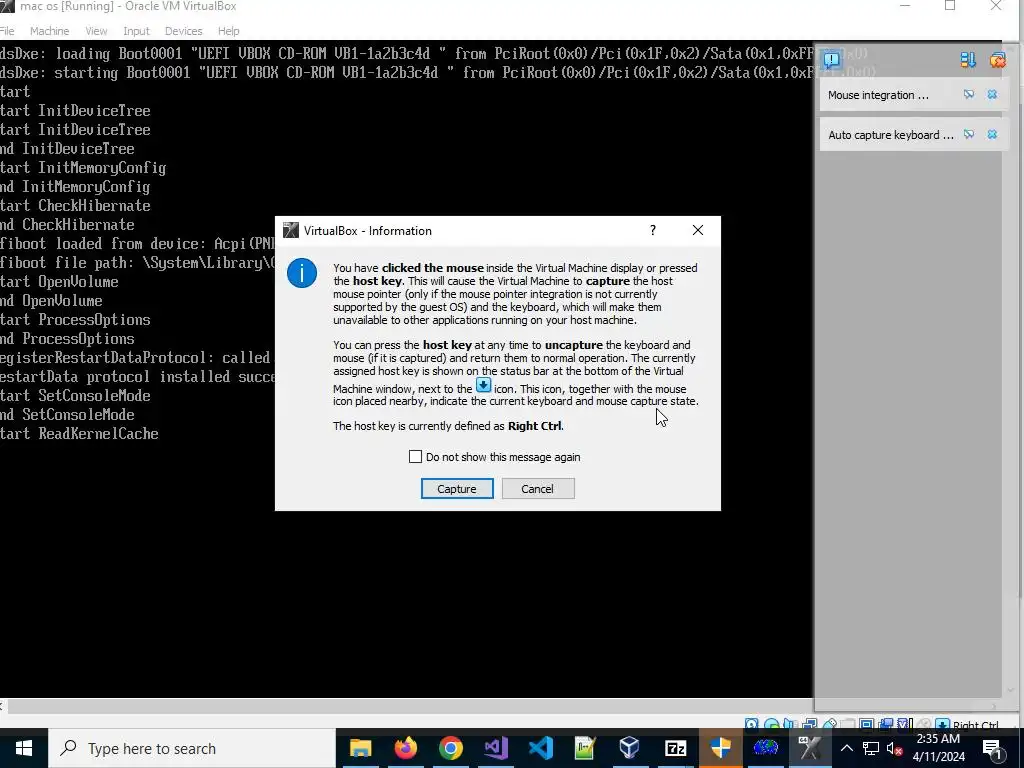This screenshot has width=1024, height=768.
Task: Open Firefox from the taskbar
Action: [x=406, y=748]
